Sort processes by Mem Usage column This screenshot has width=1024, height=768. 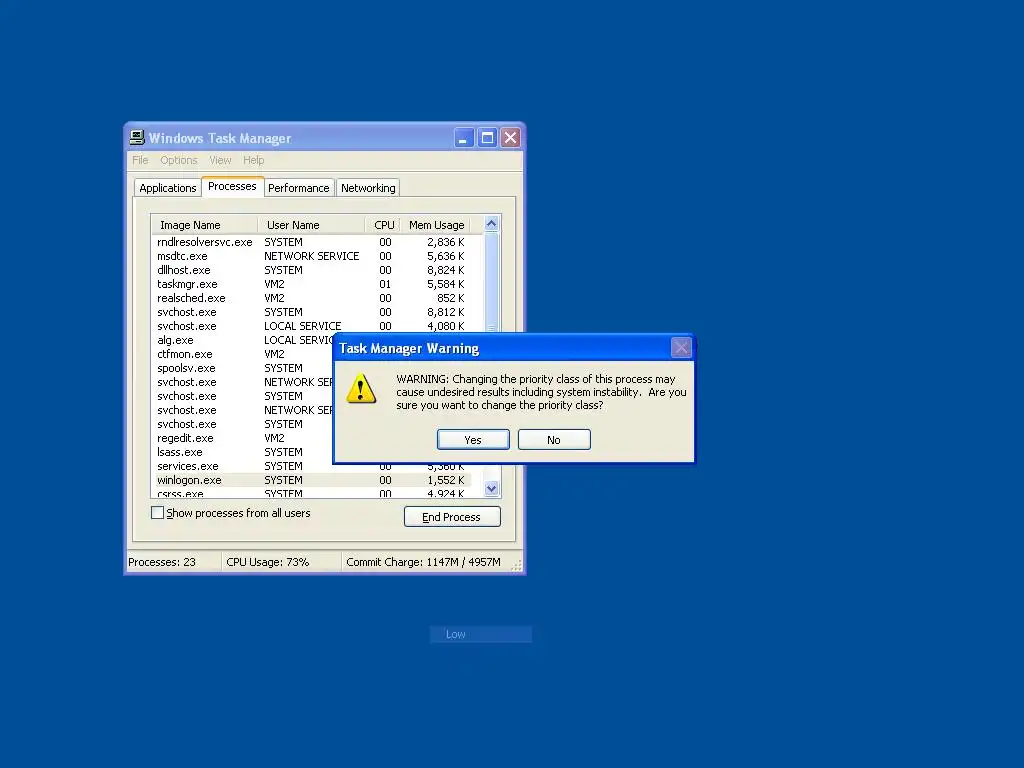tap(436, 225)
